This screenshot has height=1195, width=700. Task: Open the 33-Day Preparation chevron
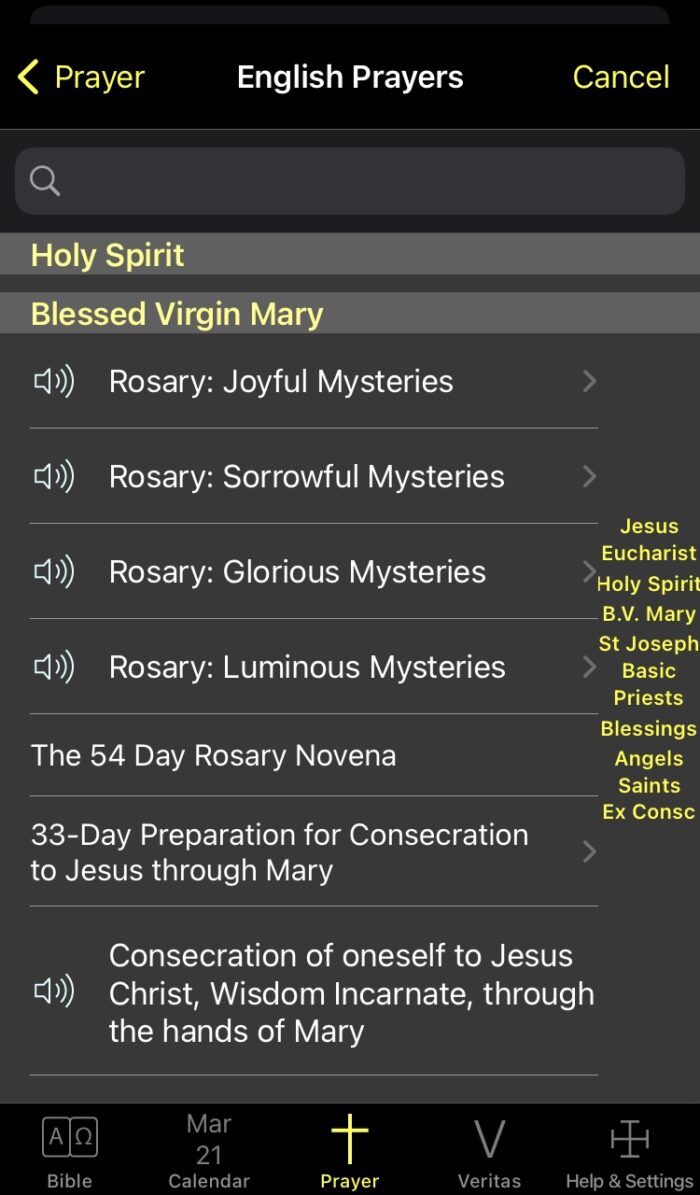589,852
